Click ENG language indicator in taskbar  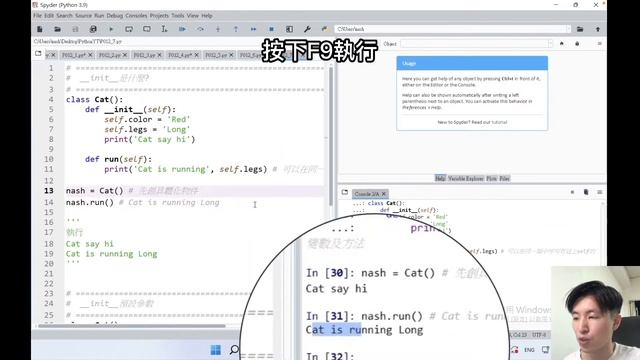point(529,350)
